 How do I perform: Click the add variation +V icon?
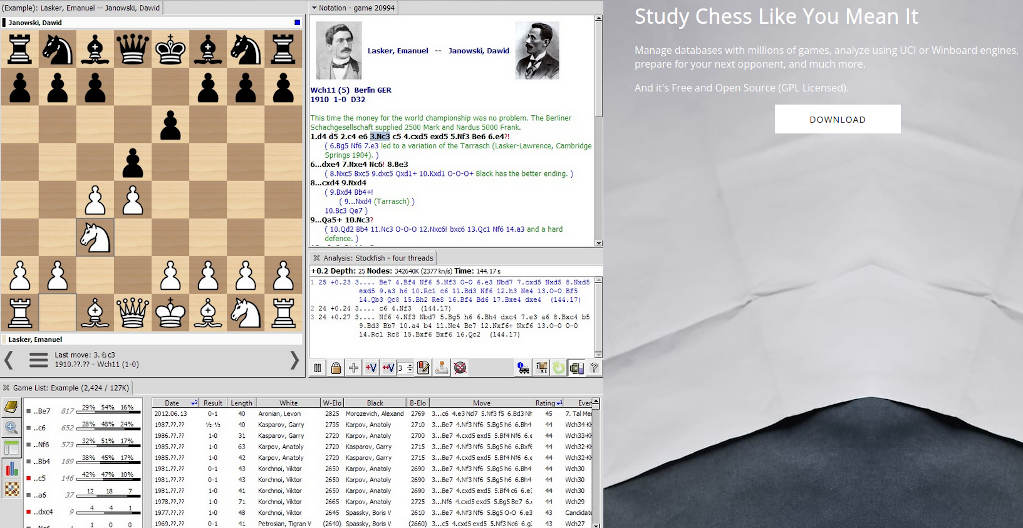(x=371, y=368)
